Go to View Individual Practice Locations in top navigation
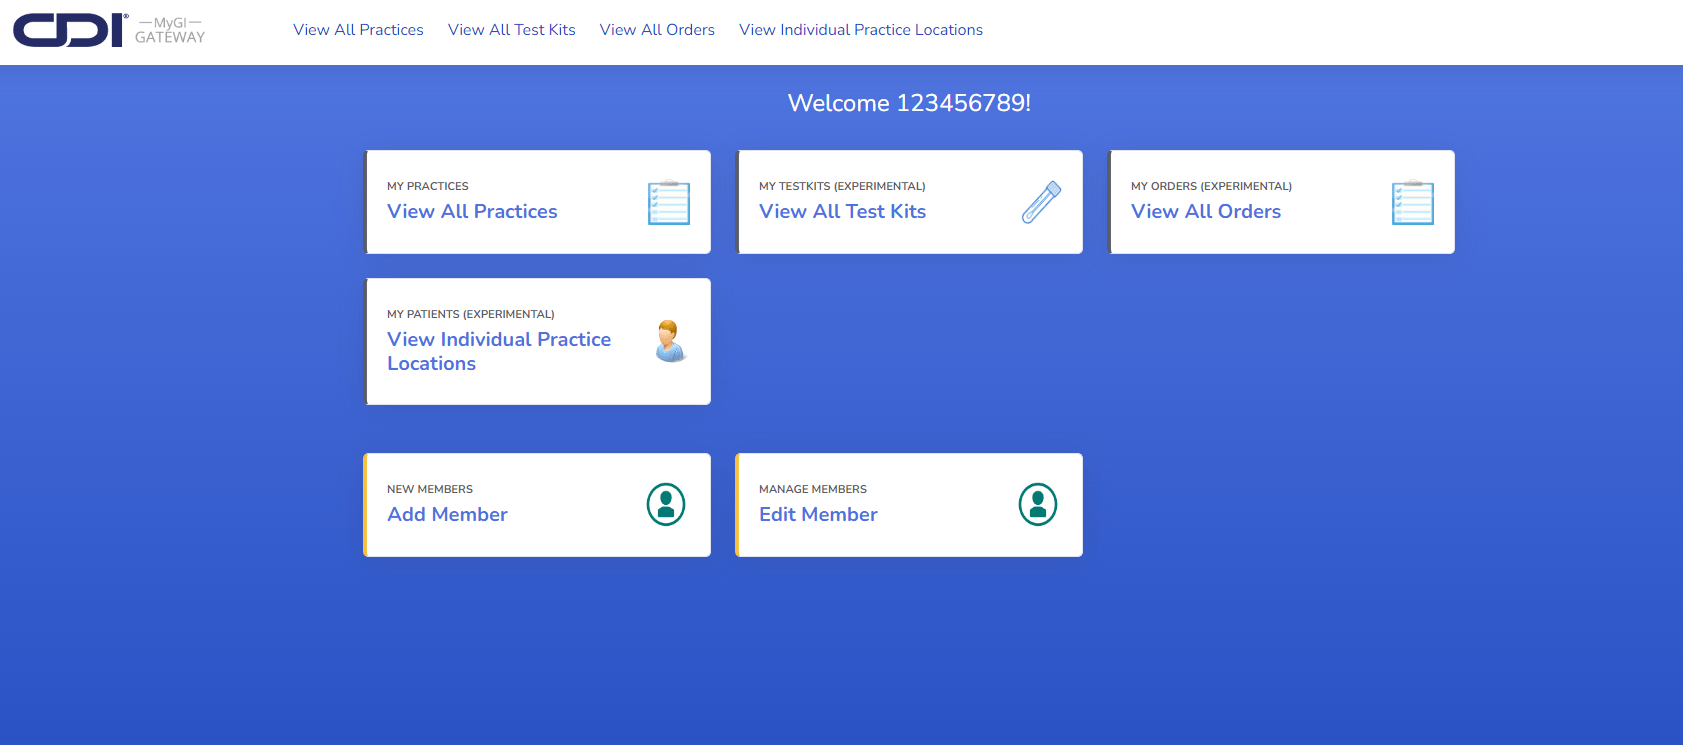 click(x=860, y=30)
